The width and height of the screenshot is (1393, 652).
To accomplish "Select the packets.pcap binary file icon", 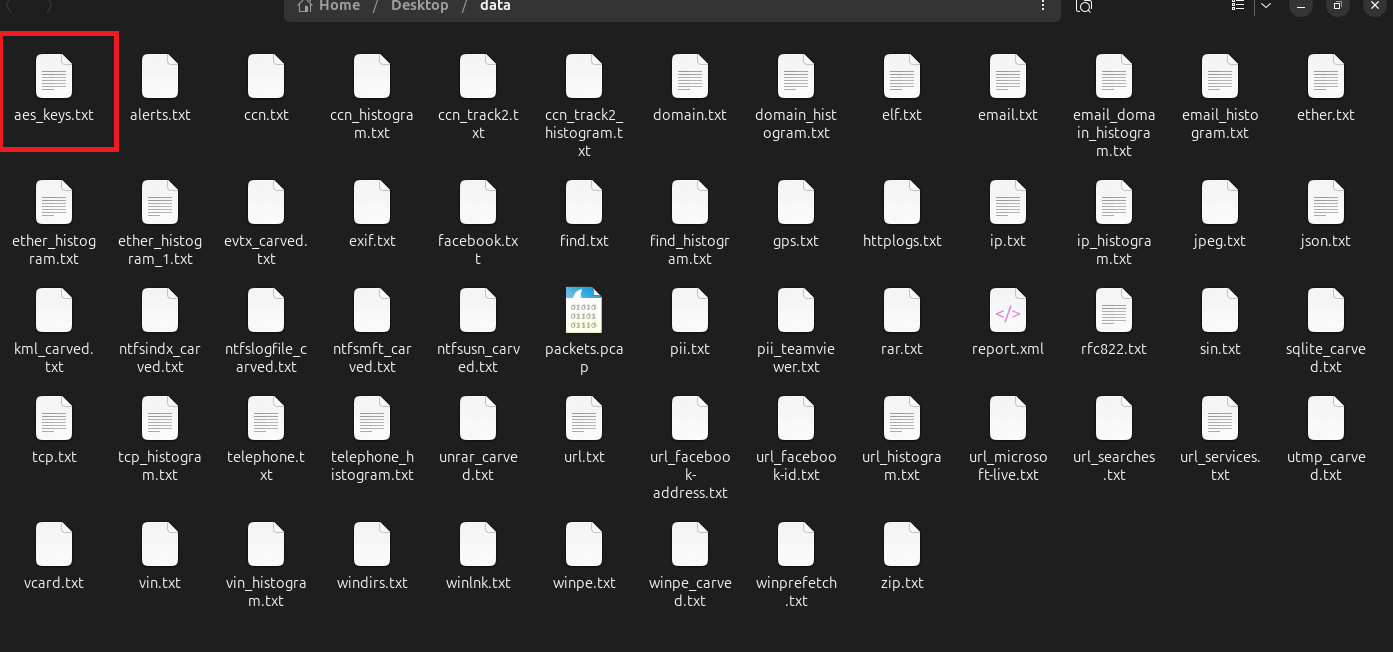I will [x=584, y=310].
